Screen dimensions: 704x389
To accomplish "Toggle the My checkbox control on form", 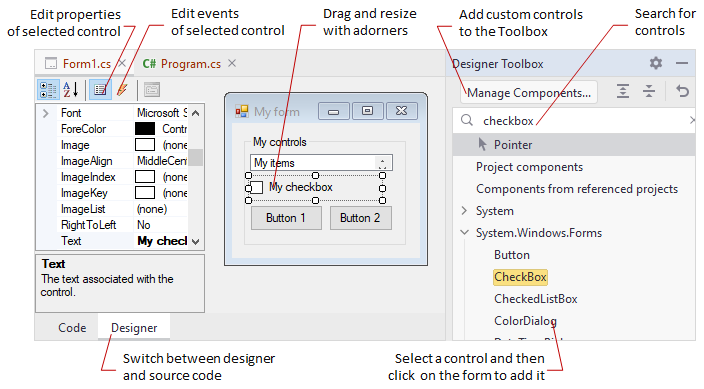I will (257, 187).
